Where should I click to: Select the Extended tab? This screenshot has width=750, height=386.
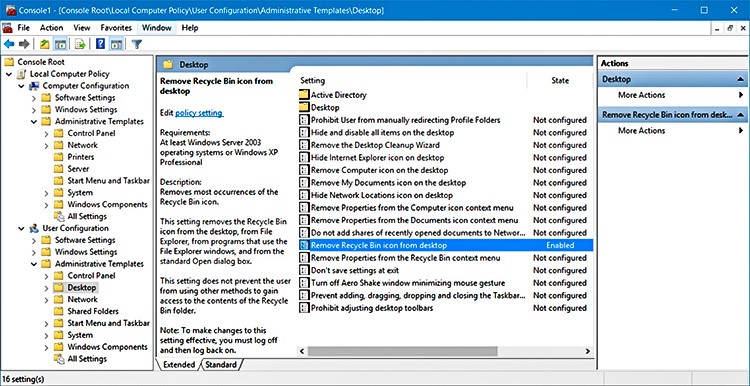(179, 365)
